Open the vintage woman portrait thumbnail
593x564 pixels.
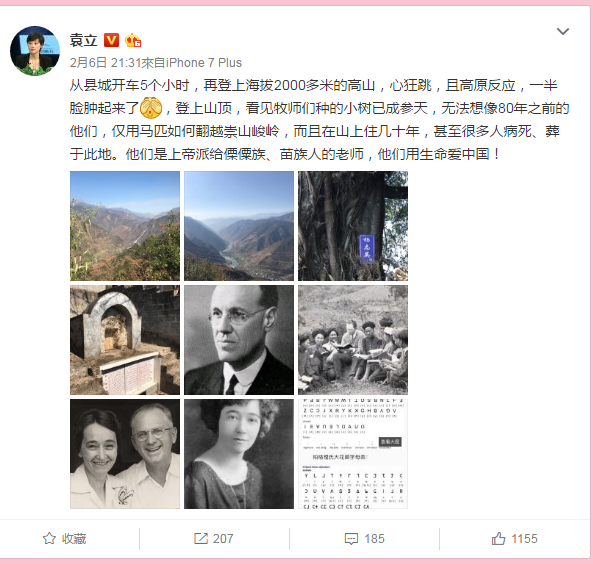click(239, 454)
